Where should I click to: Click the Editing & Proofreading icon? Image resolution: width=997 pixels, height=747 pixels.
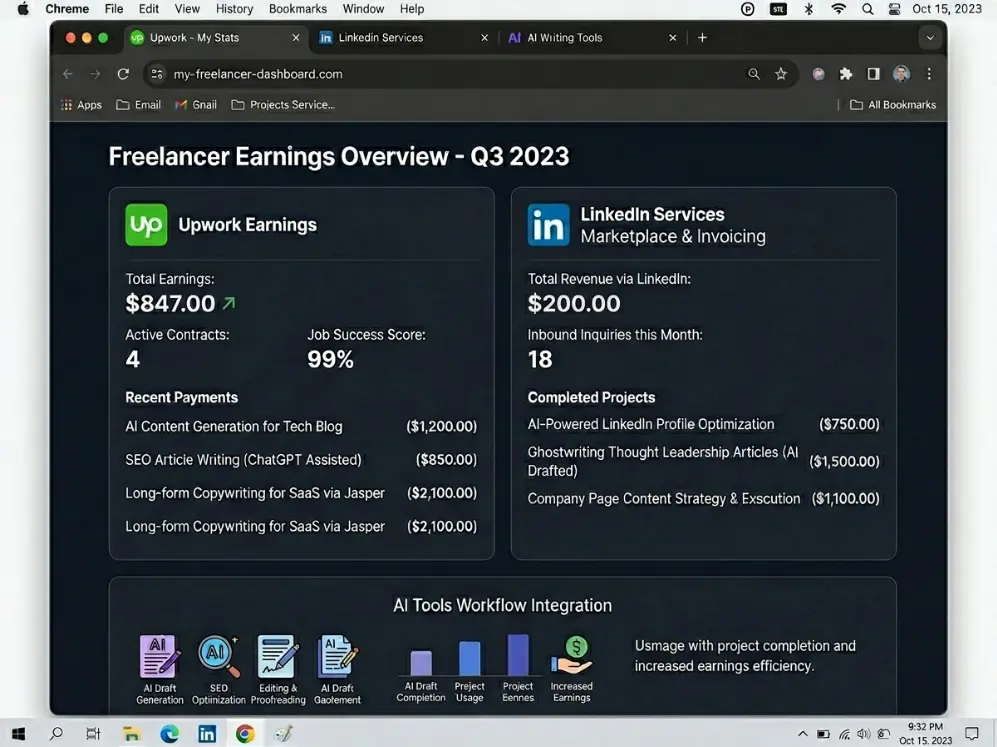point(278,657)
